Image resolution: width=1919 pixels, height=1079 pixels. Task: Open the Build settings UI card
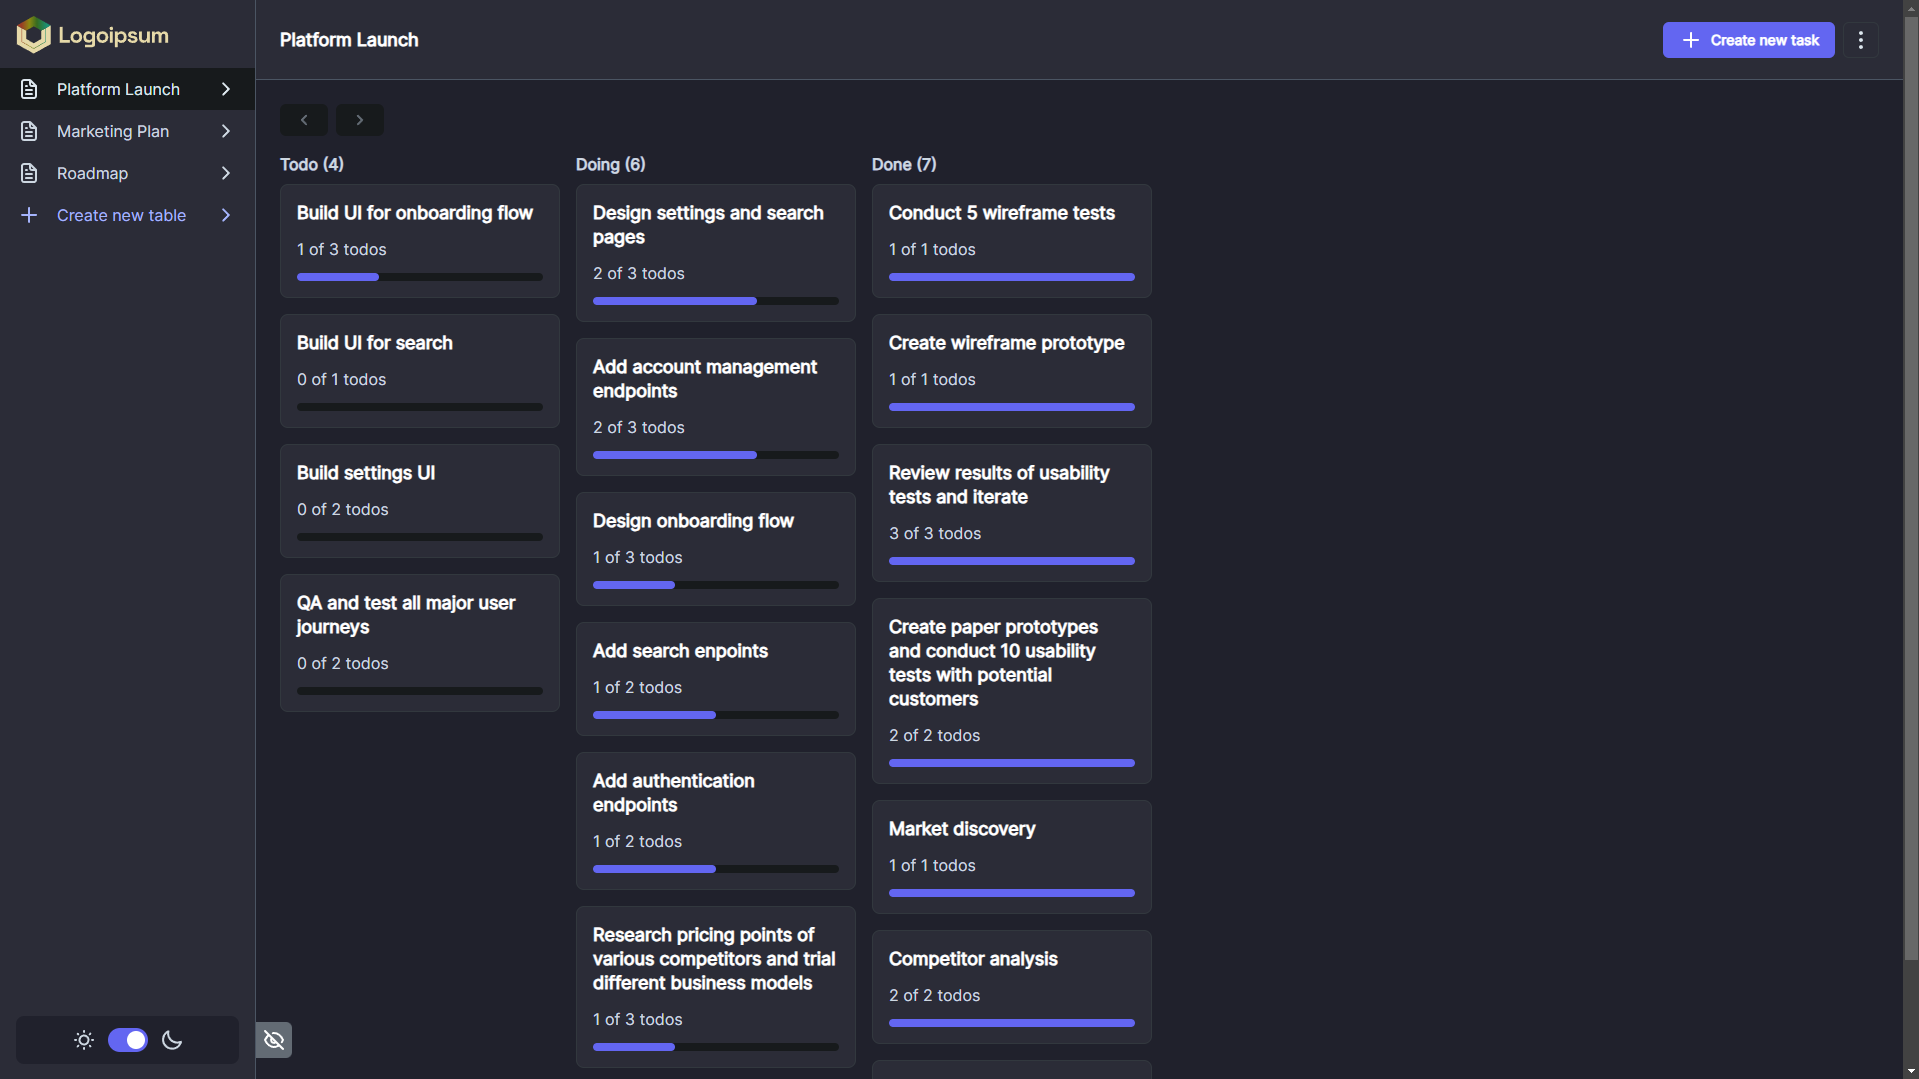pos(420,501)
